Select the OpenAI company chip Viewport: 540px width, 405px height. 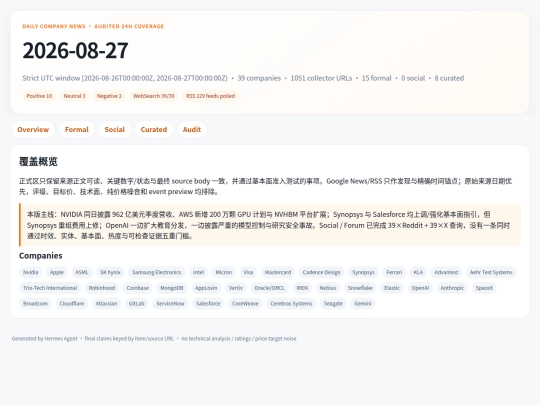tap(420, 288)
